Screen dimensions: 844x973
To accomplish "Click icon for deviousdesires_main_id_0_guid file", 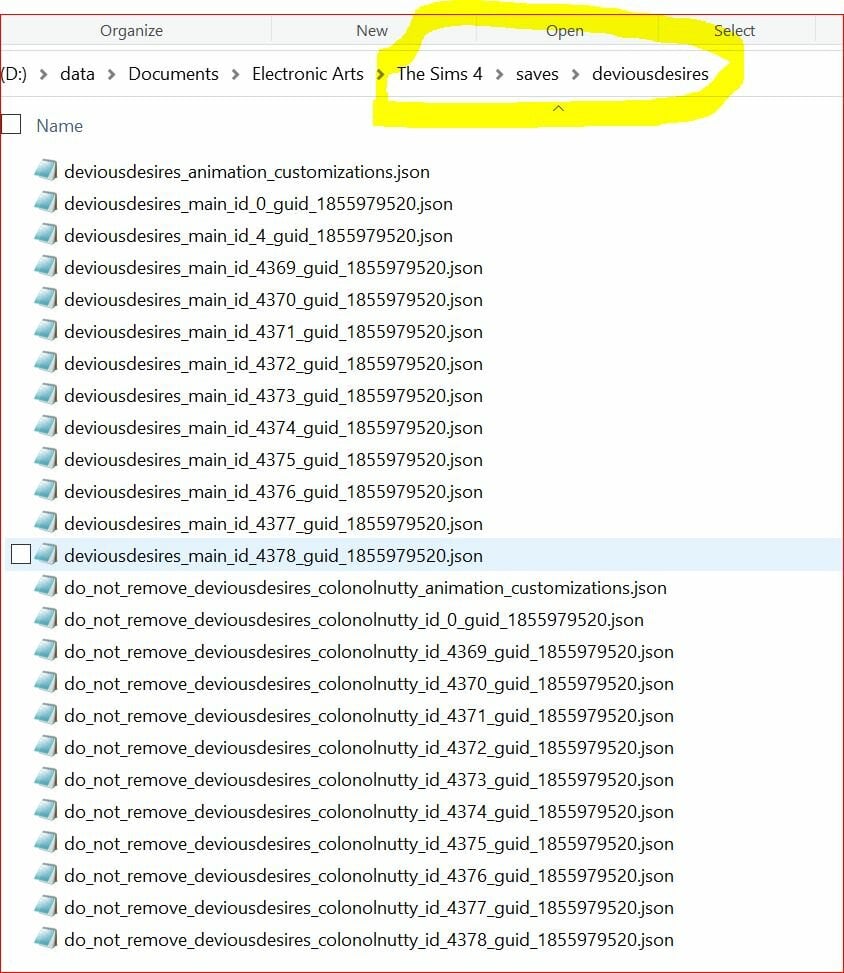I will (x=46, y=202).
